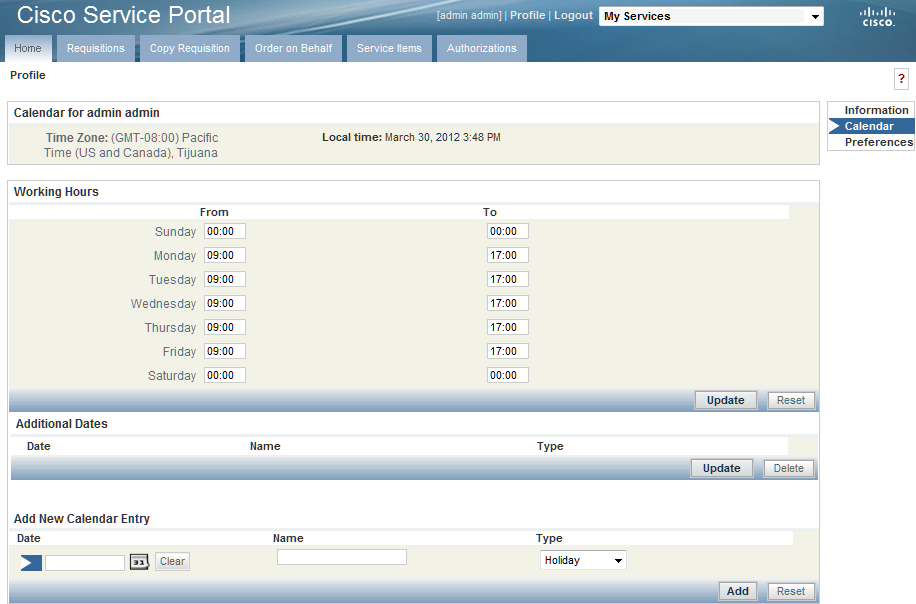Edit the Wednesday From time field

click(x=225, y=303)
